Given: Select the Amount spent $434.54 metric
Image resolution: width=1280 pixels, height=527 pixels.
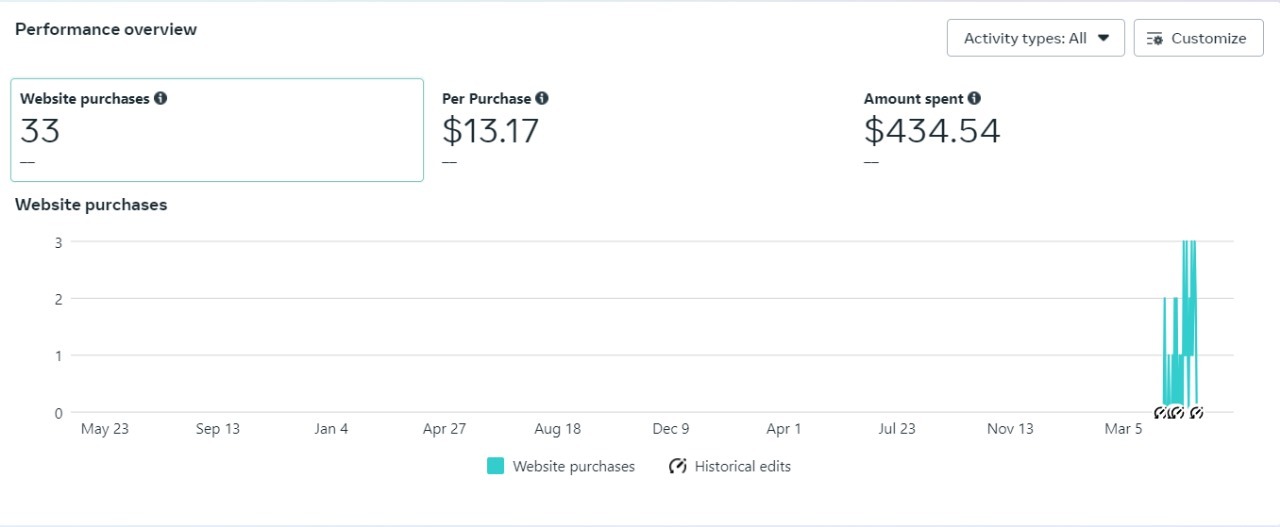Looking at the screenshot, I should point(931,131).
